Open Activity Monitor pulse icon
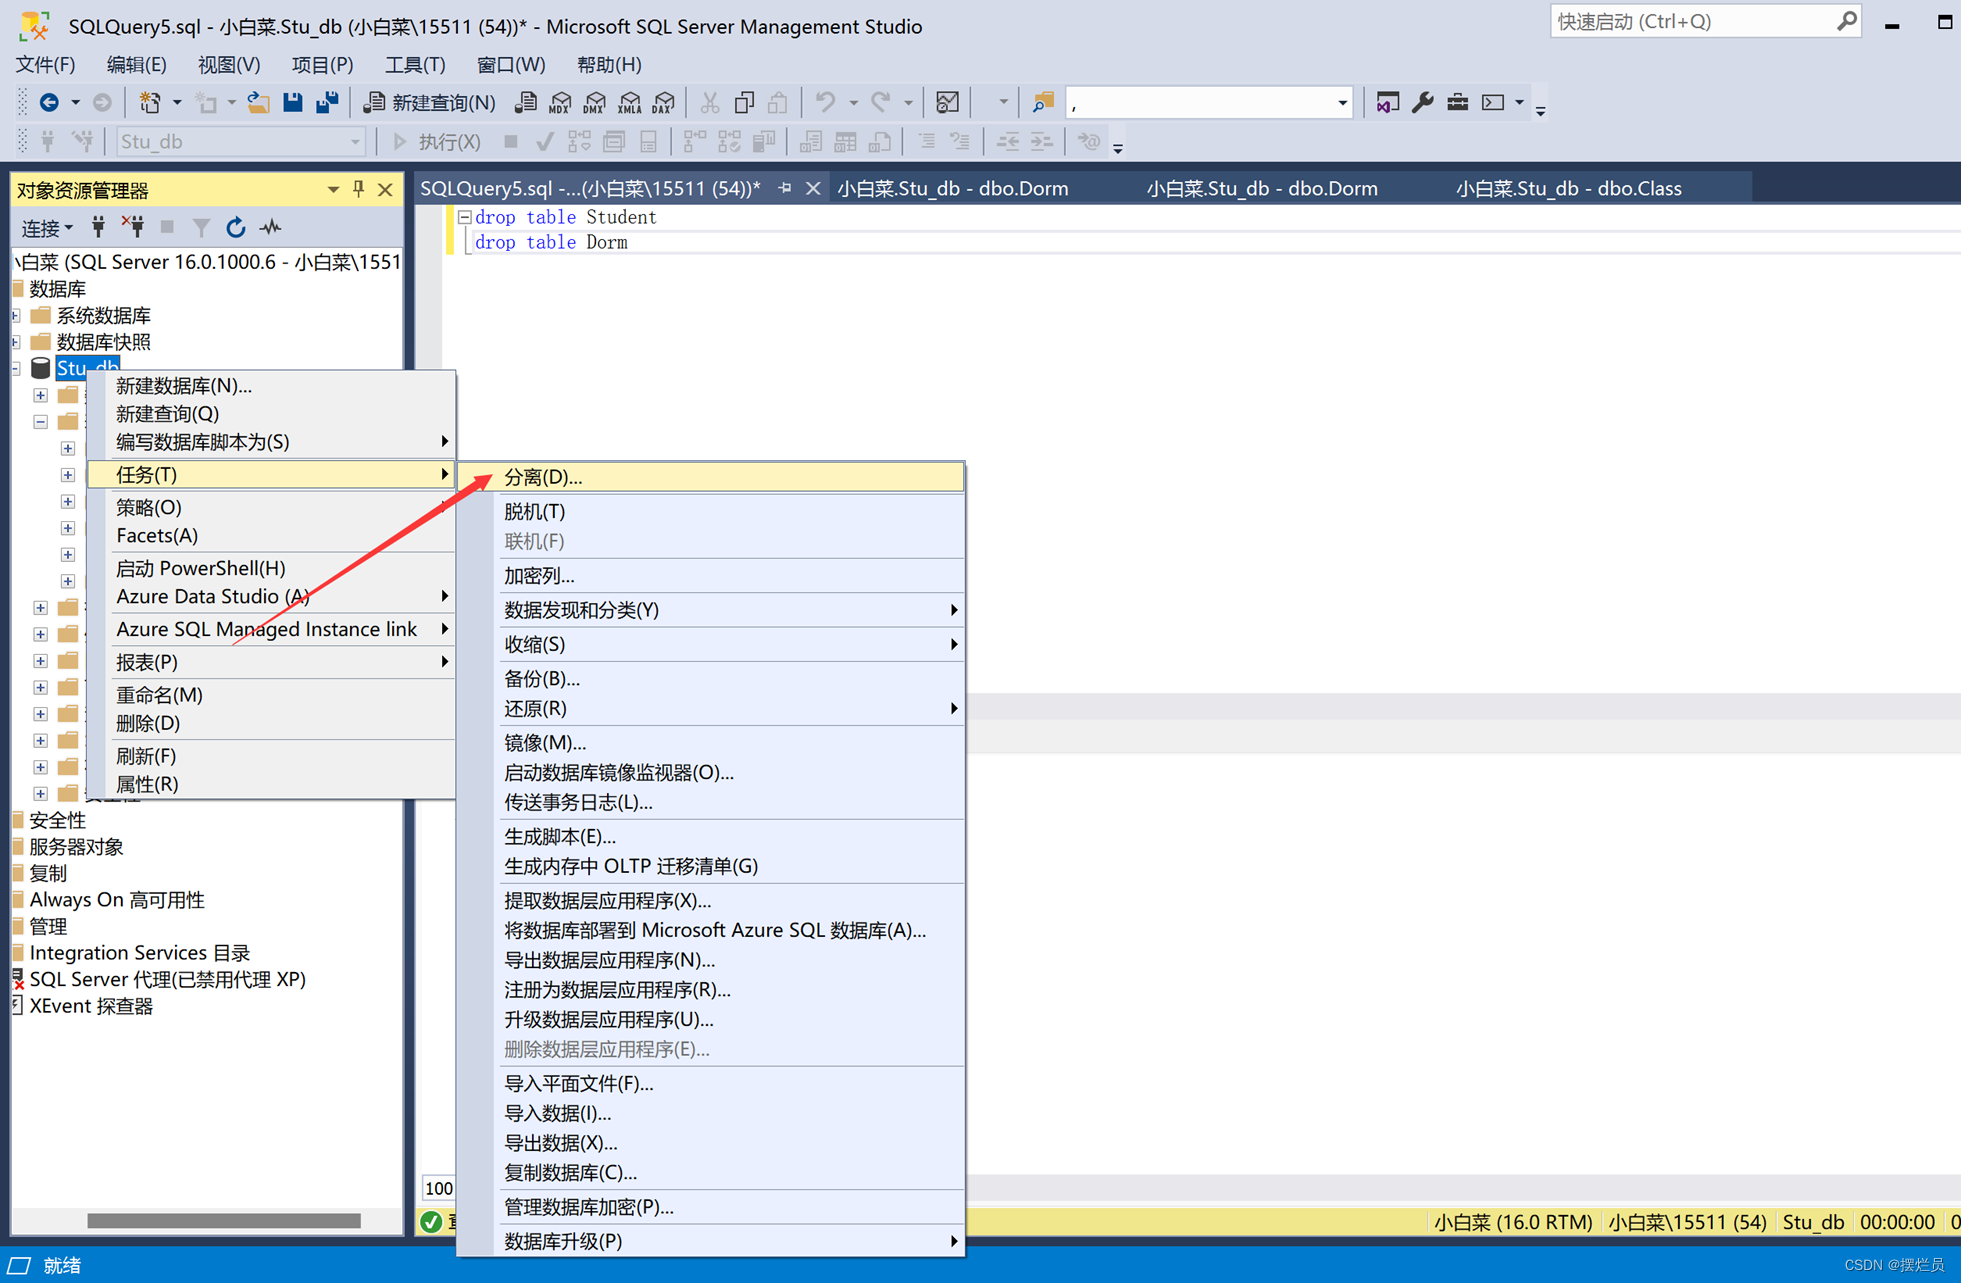 click(271, 228)
